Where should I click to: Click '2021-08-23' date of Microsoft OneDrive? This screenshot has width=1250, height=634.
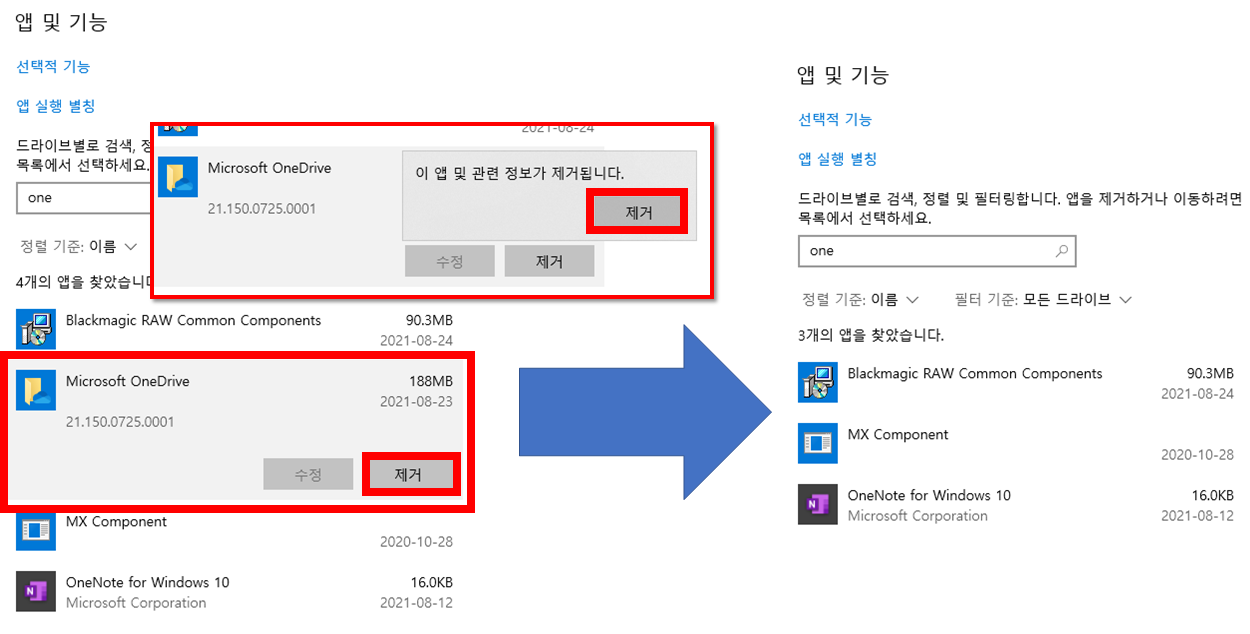click(x=417, y=401)
